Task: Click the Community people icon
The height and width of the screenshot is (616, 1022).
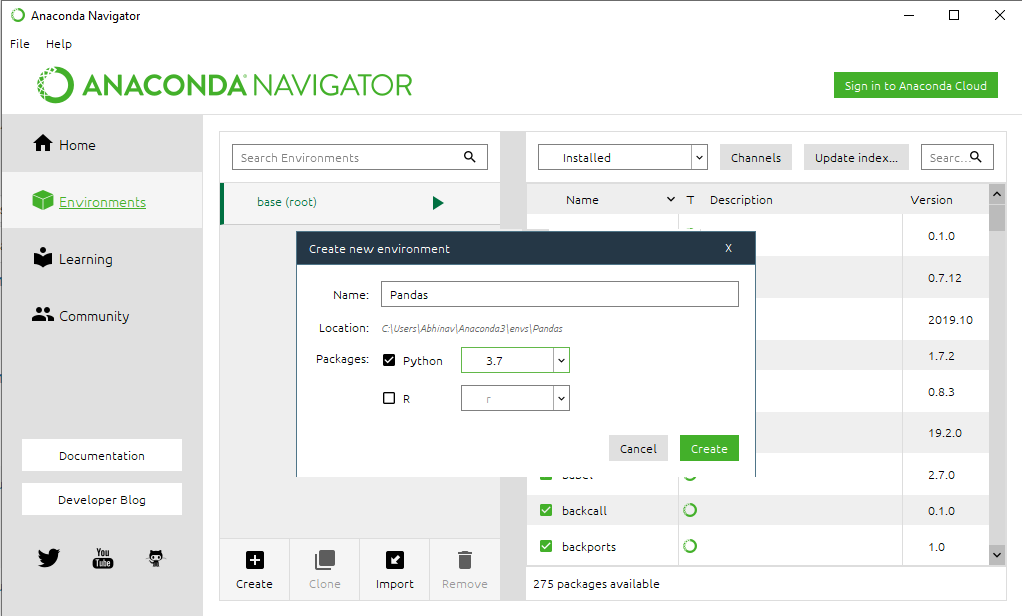Action: pos(43,314)
